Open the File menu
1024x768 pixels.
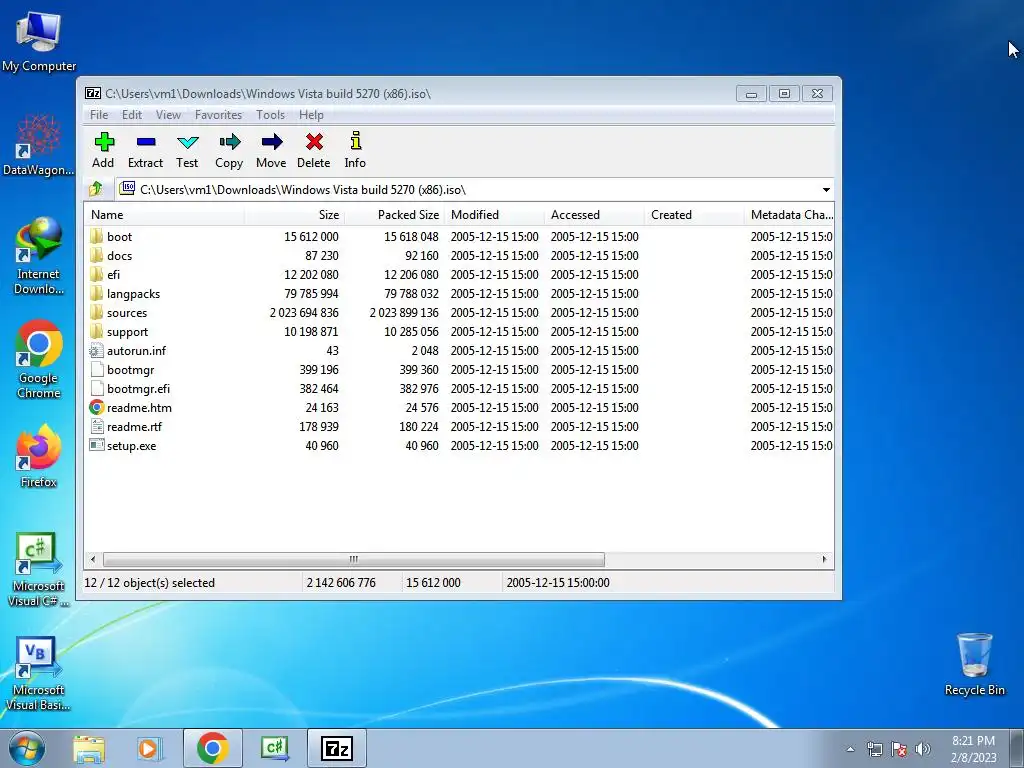click(99, 115)
